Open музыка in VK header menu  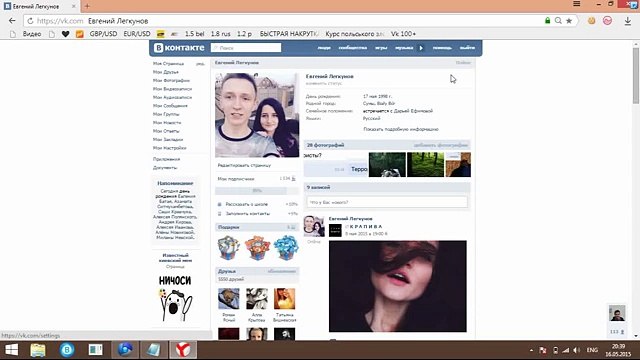404,48
